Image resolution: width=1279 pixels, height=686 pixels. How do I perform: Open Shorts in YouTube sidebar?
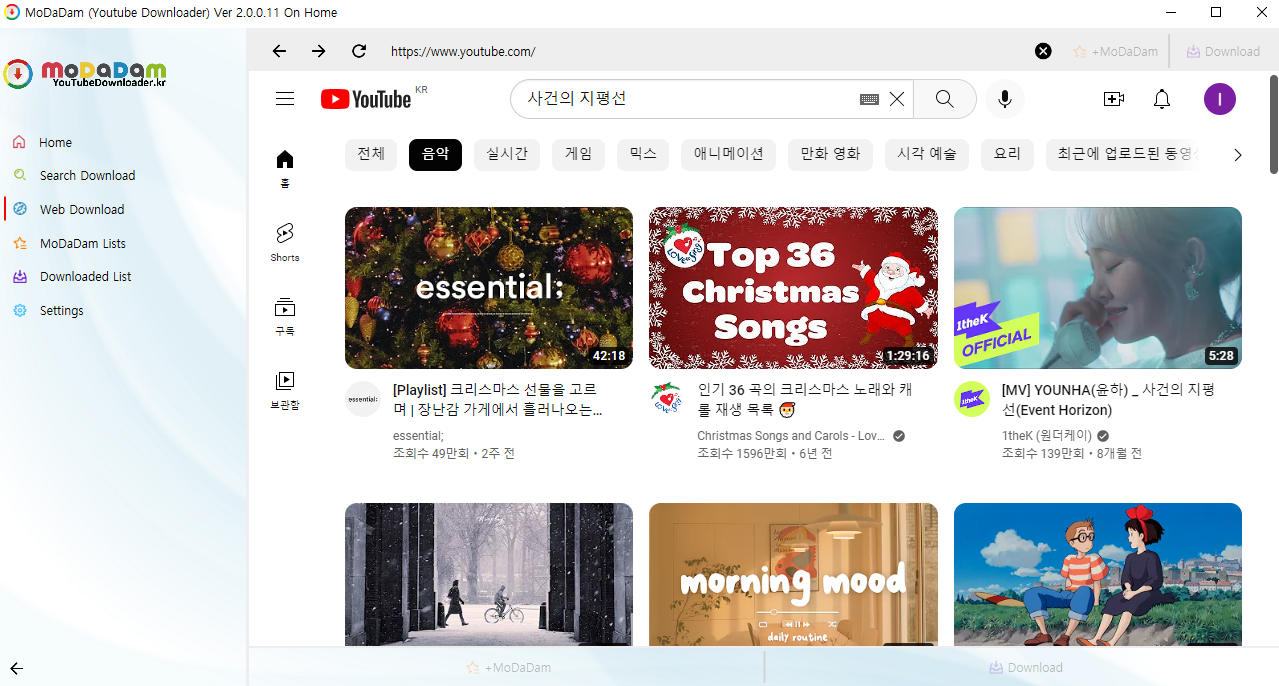tap(285, 243)
